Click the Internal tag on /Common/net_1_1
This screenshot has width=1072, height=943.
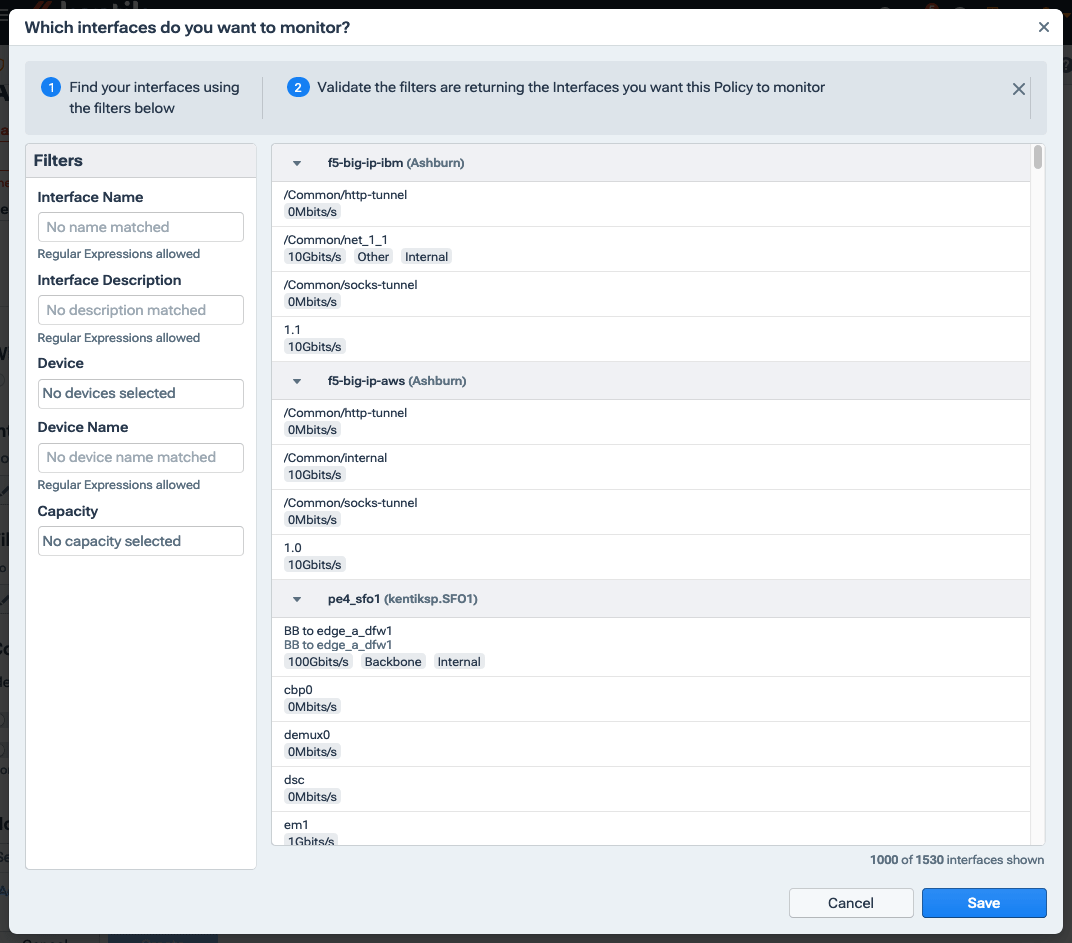426,256
